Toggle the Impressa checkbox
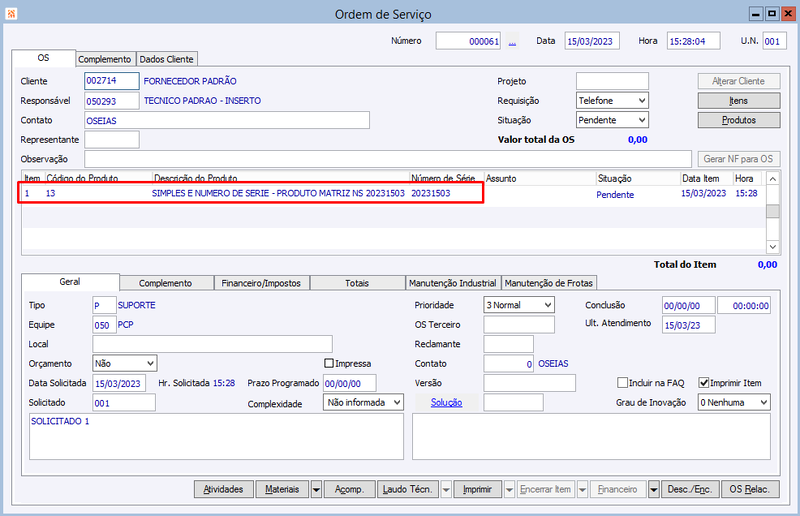Screen dimensions: 800x516 [329, 363]
